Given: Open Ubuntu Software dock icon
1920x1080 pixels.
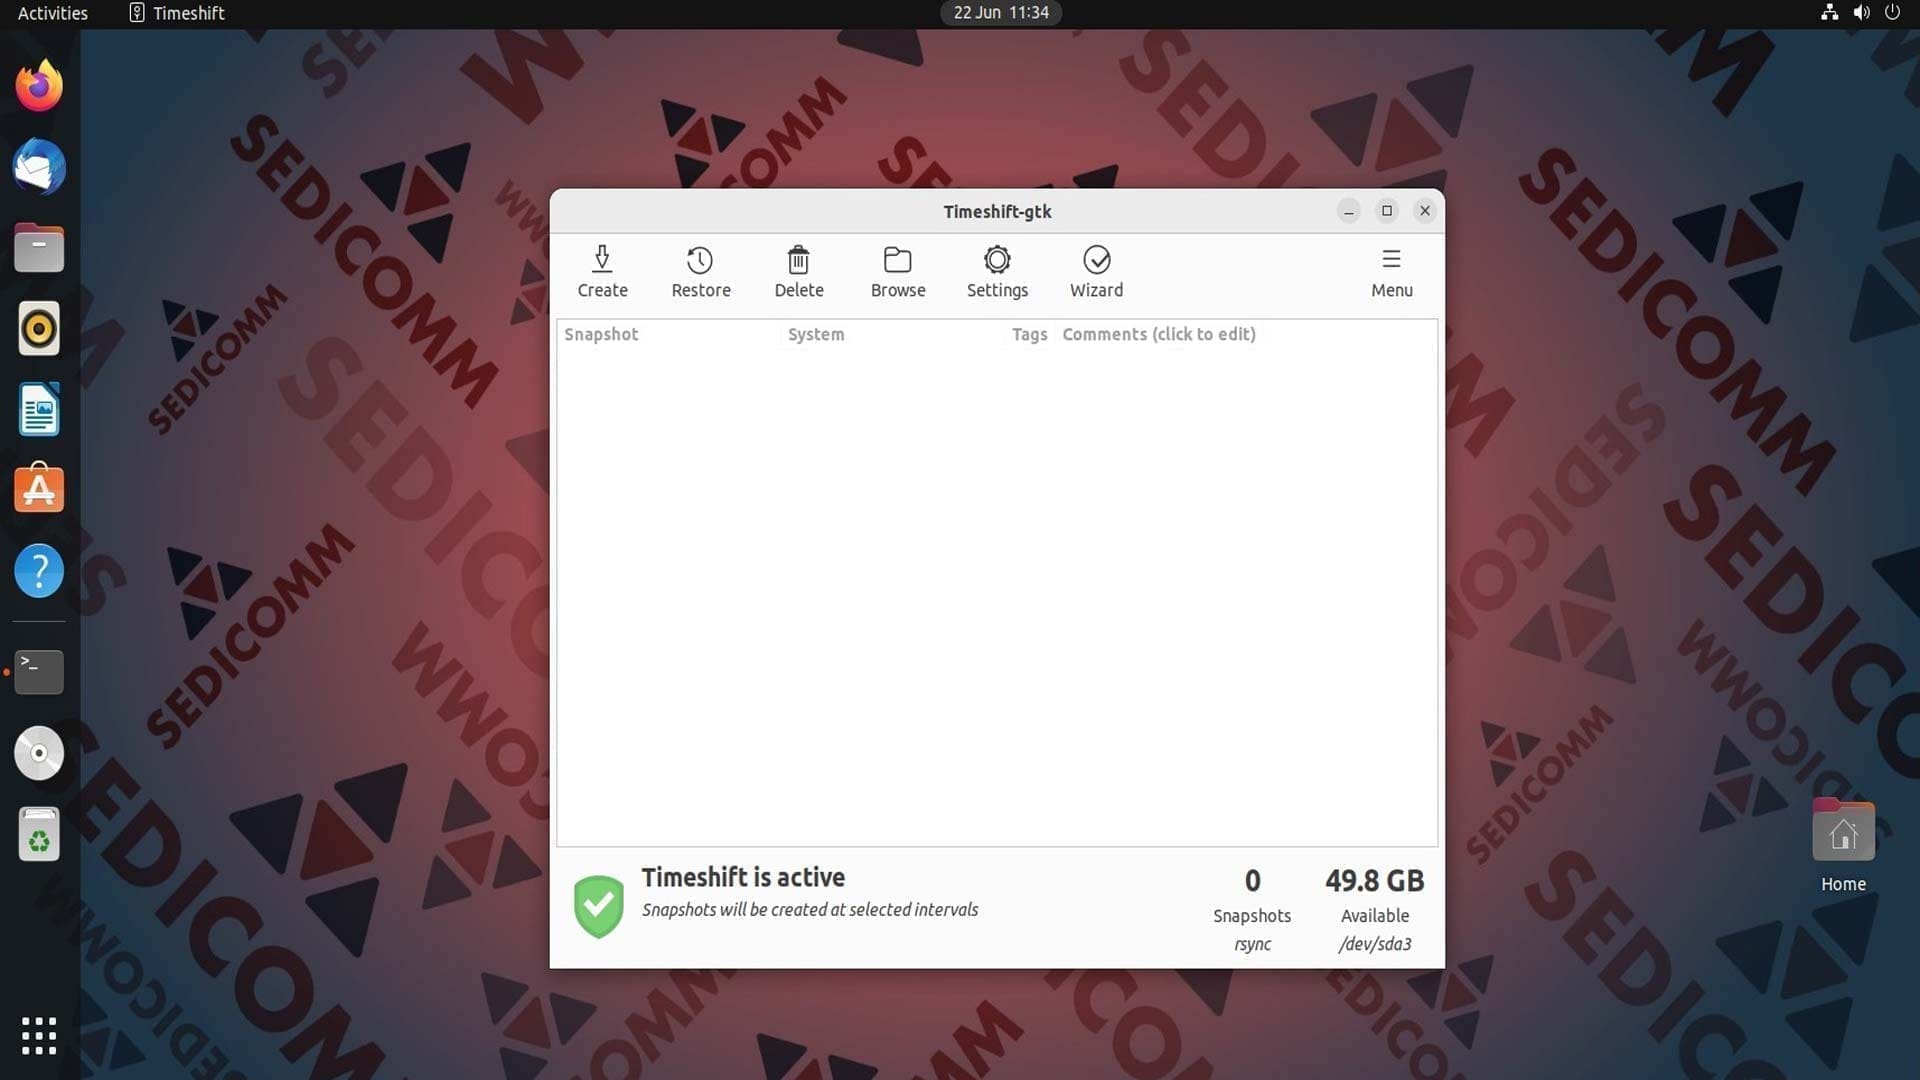Looking at the screenshot, I should click(39, 490).
